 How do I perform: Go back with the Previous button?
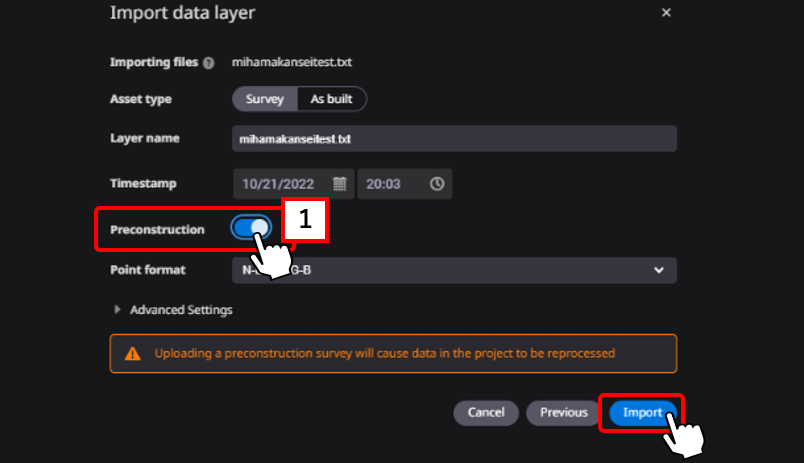(563, 412)
